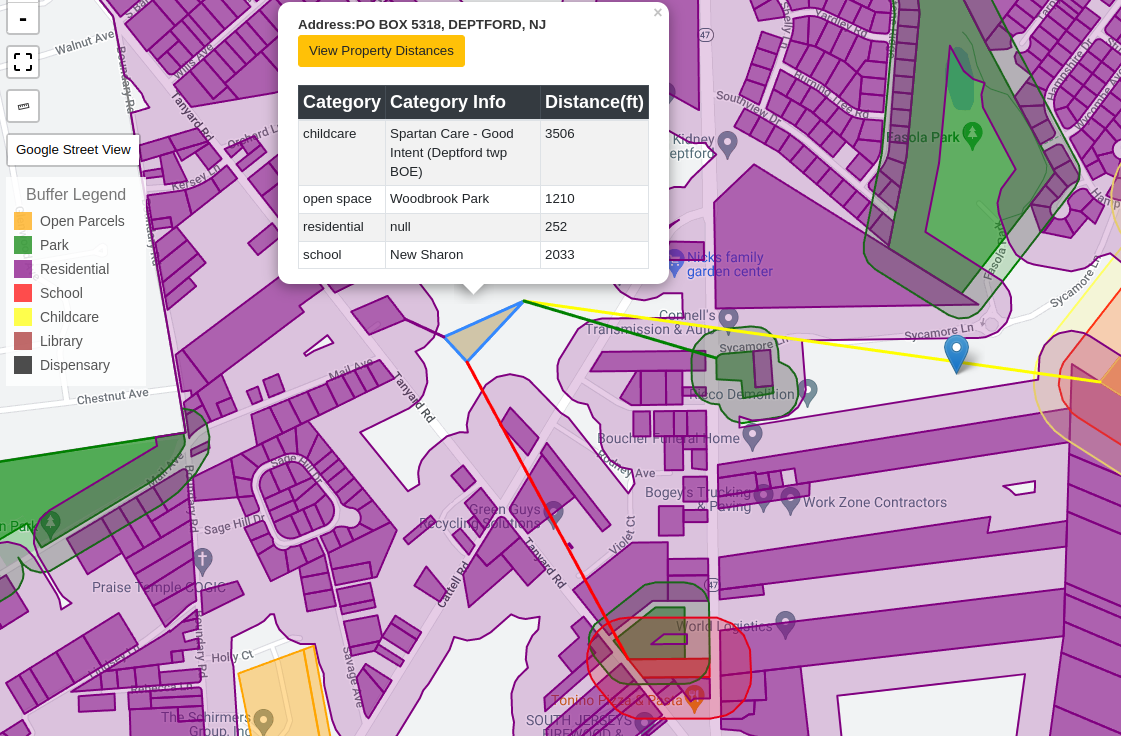Click the Kidney Deptford location pin

[x=727, y=144]
